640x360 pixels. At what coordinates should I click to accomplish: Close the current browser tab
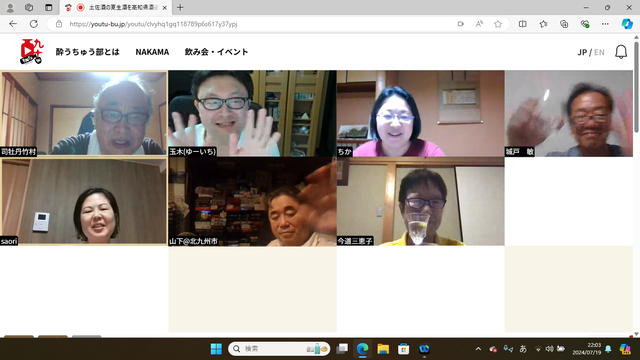coord(164,7)
